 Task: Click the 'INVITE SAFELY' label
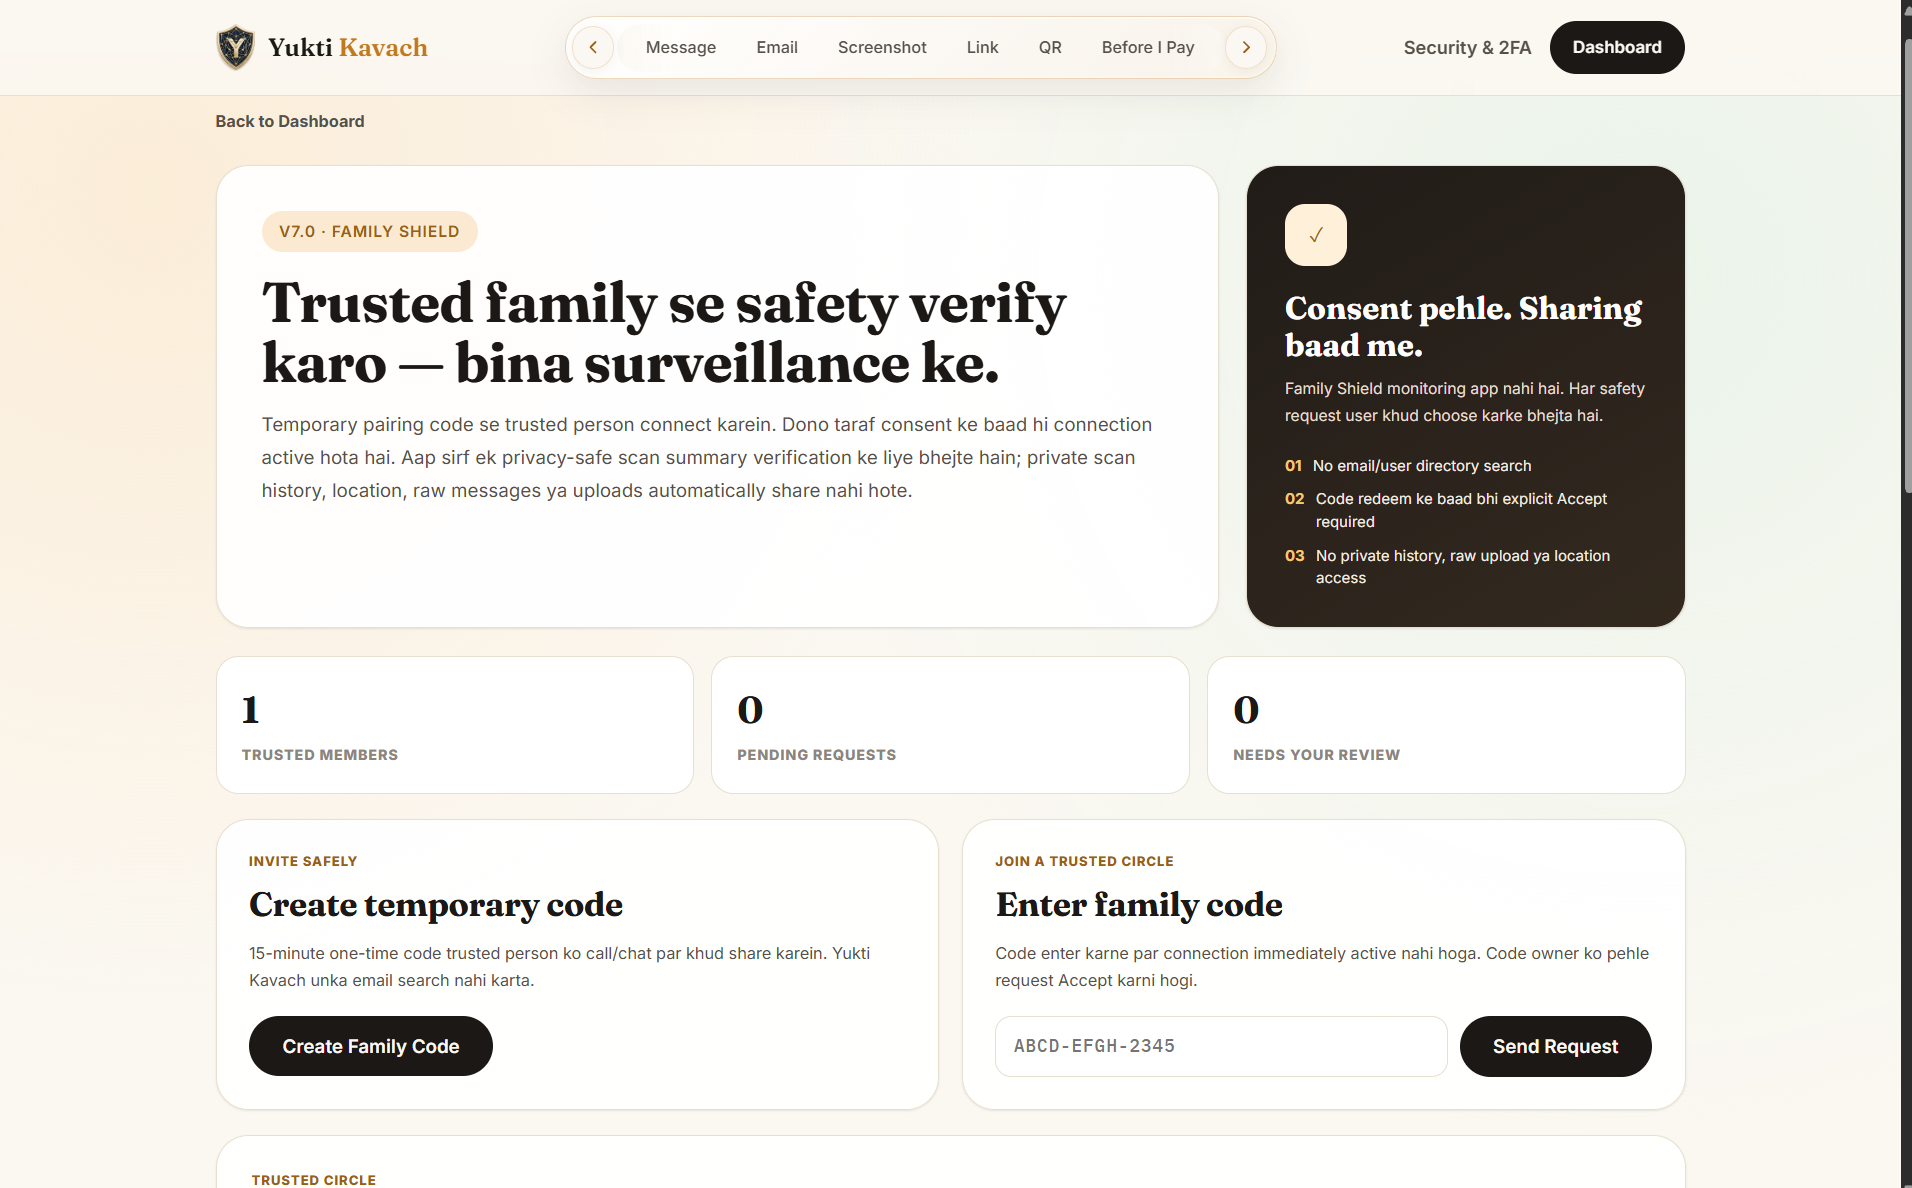coord(303,861)
